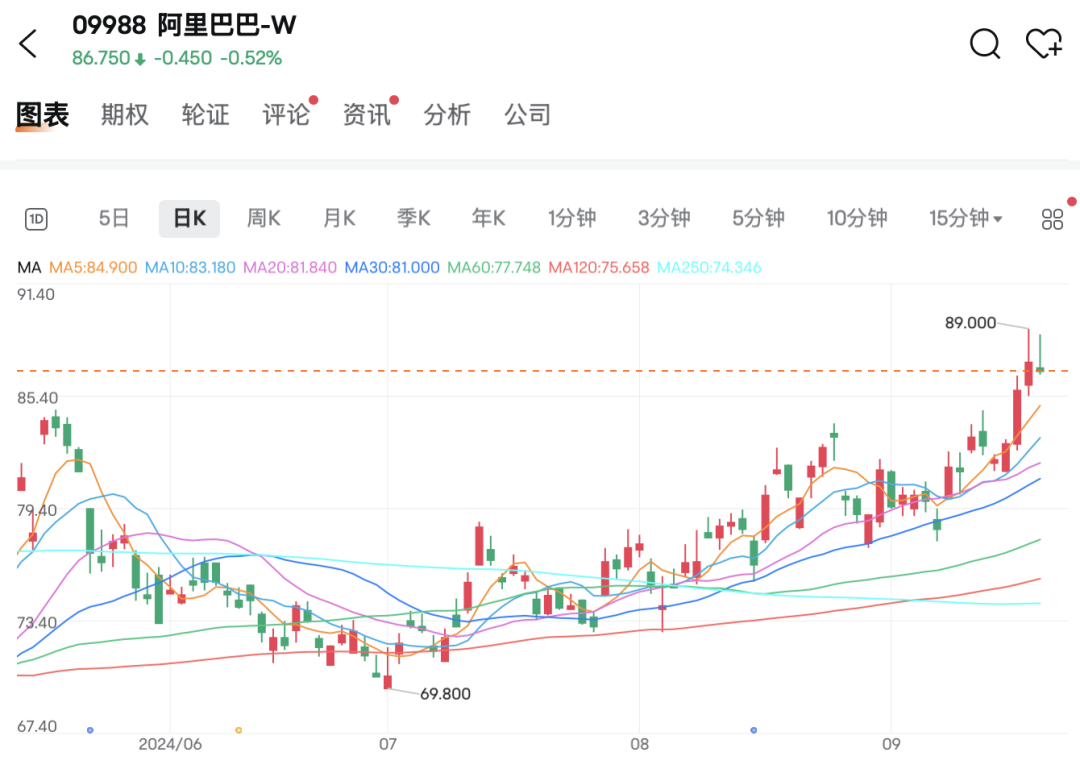This screenshot has width=1080, height=769.
Task: Click the 79.40 price axis label
Action: (x=37, y=511)
